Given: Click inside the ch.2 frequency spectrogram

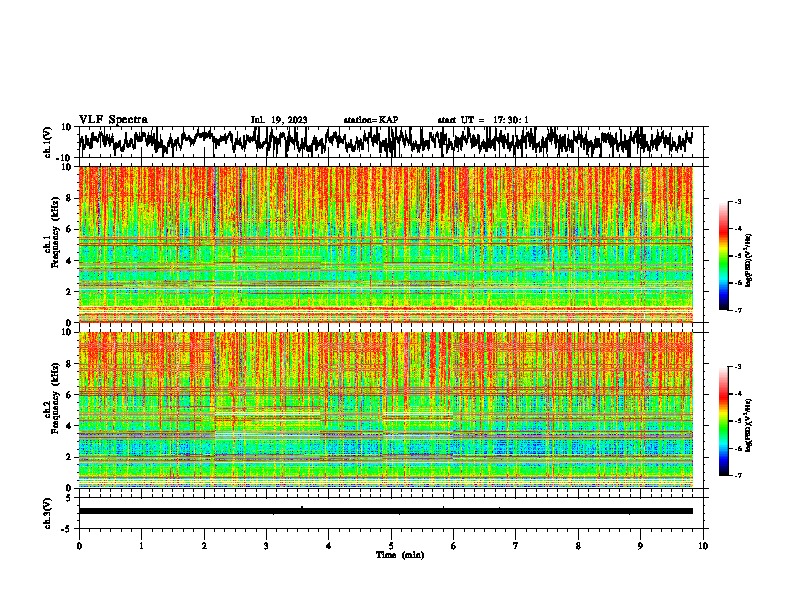Looking at the screenshot, I should tap(385, 410).
